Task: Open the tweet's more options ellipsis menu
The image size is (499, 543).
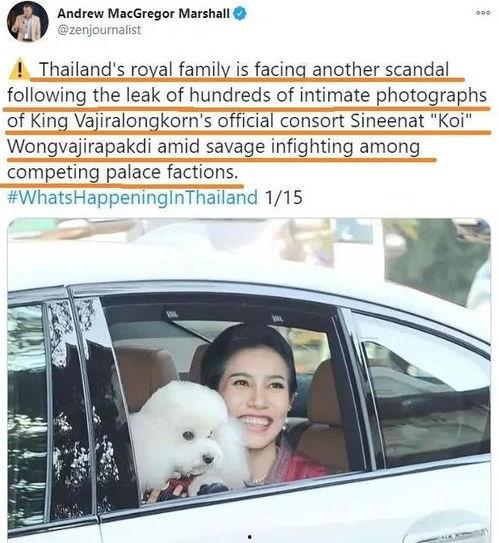Action: pos(483,13)
